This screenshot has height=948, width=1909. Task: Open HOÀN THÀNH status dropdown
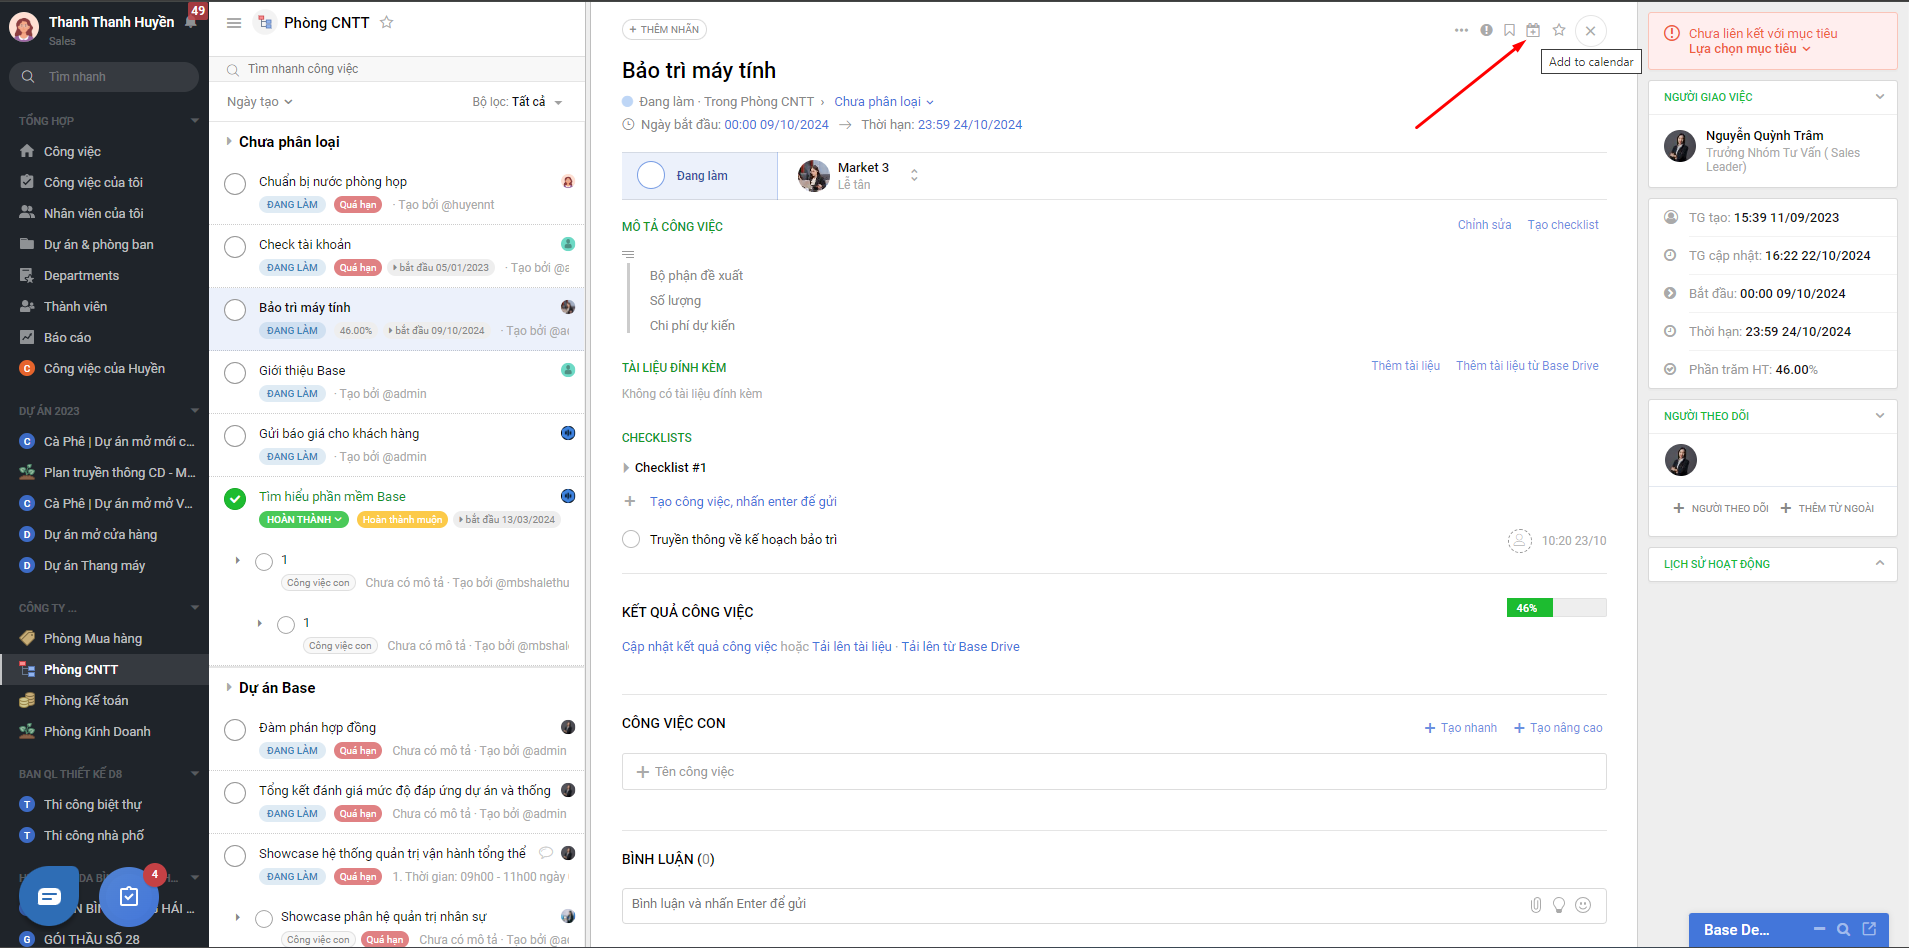click(304, 520)
